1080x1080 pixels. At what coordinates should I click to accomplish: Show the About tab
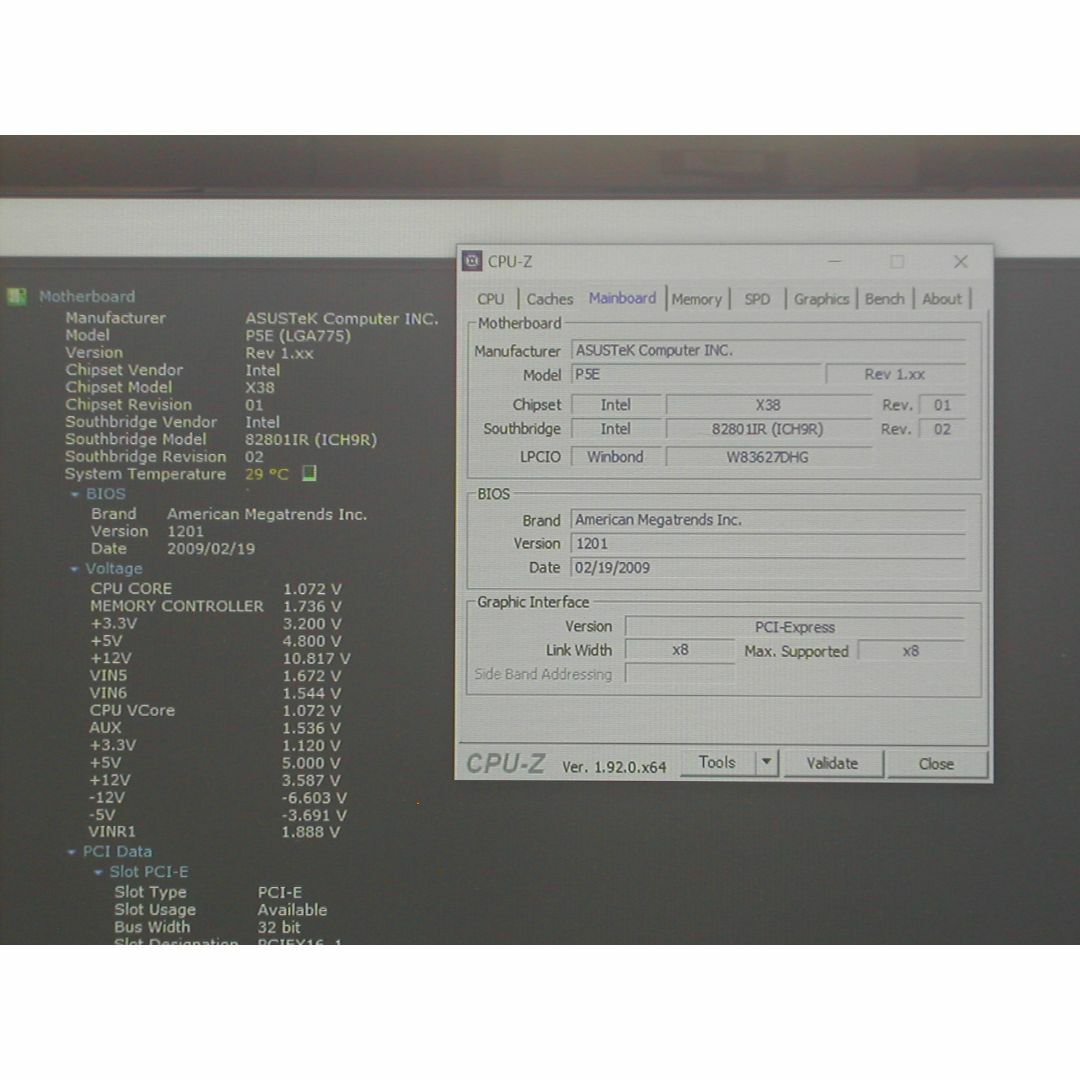(x=942, y=299)
